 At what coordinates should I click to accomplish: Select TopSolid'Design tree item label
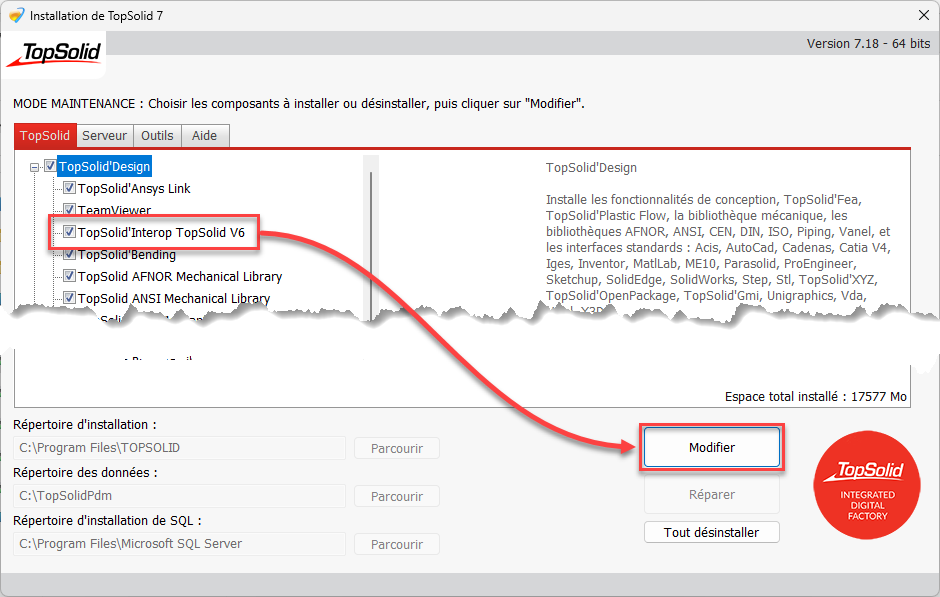(x=104, y=167)
